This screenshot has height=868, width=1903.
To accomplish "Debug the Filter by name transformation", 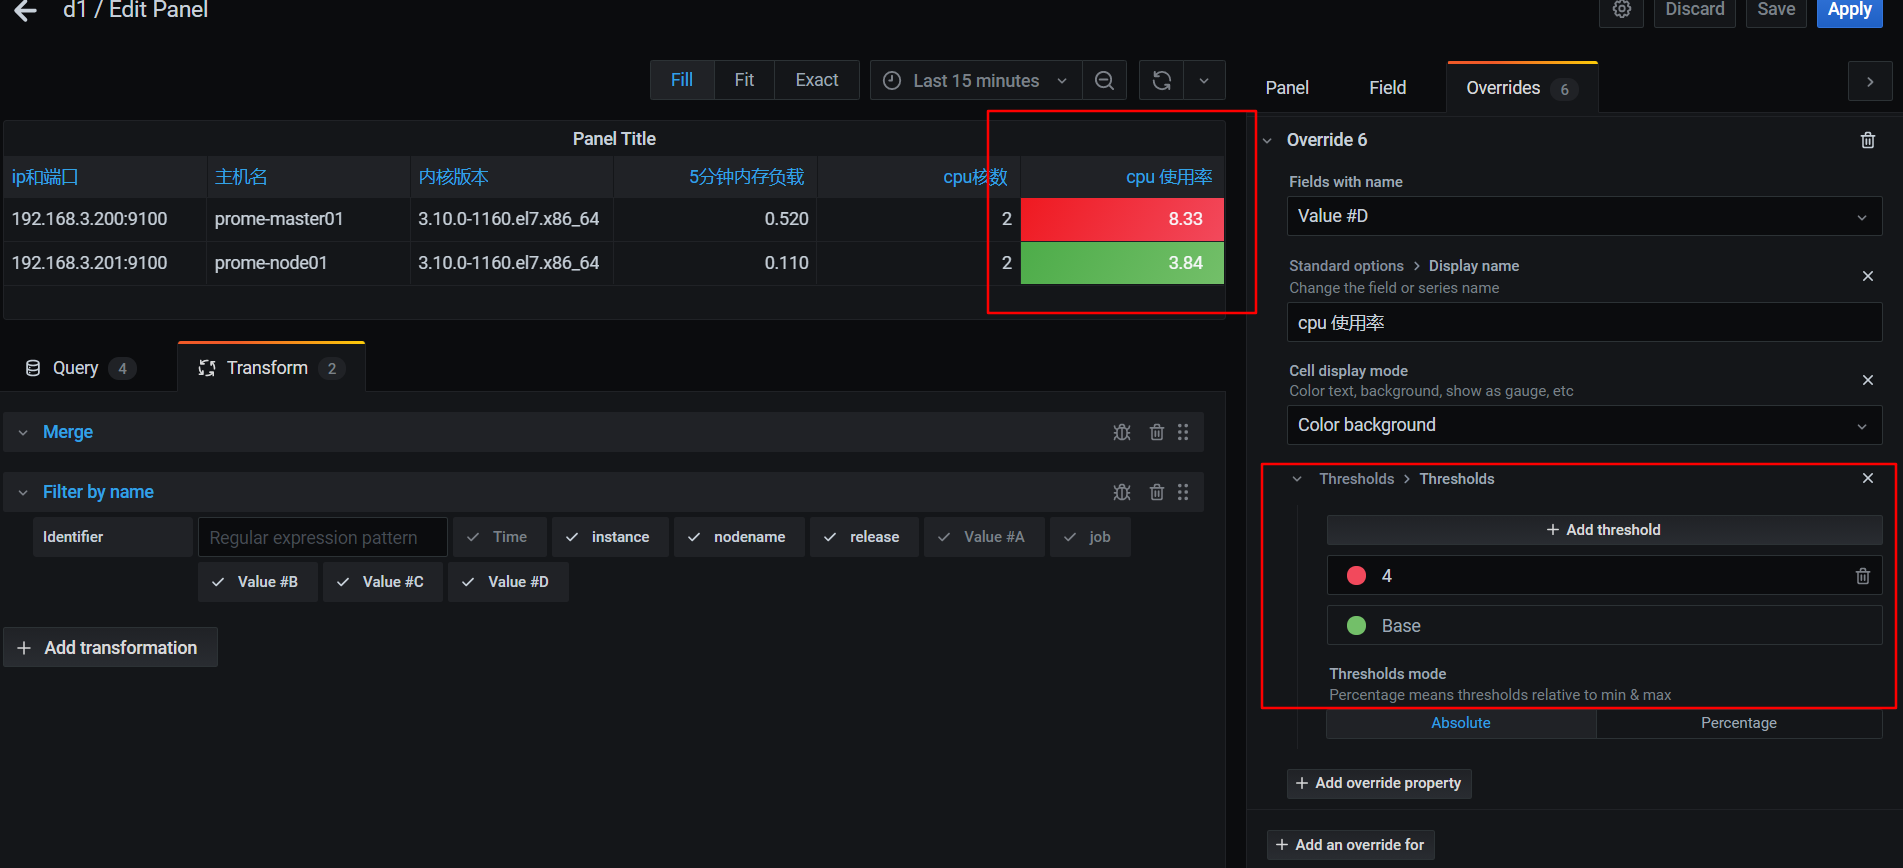I will pos(1122,492).
